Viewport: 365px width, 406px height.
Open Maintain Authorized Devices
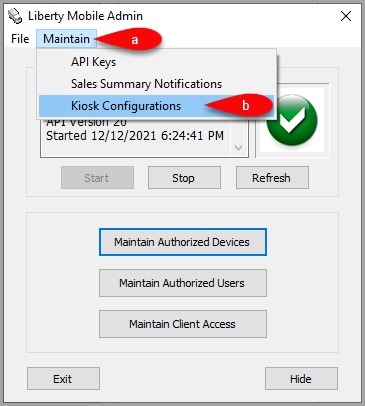(x=183, y=242)
